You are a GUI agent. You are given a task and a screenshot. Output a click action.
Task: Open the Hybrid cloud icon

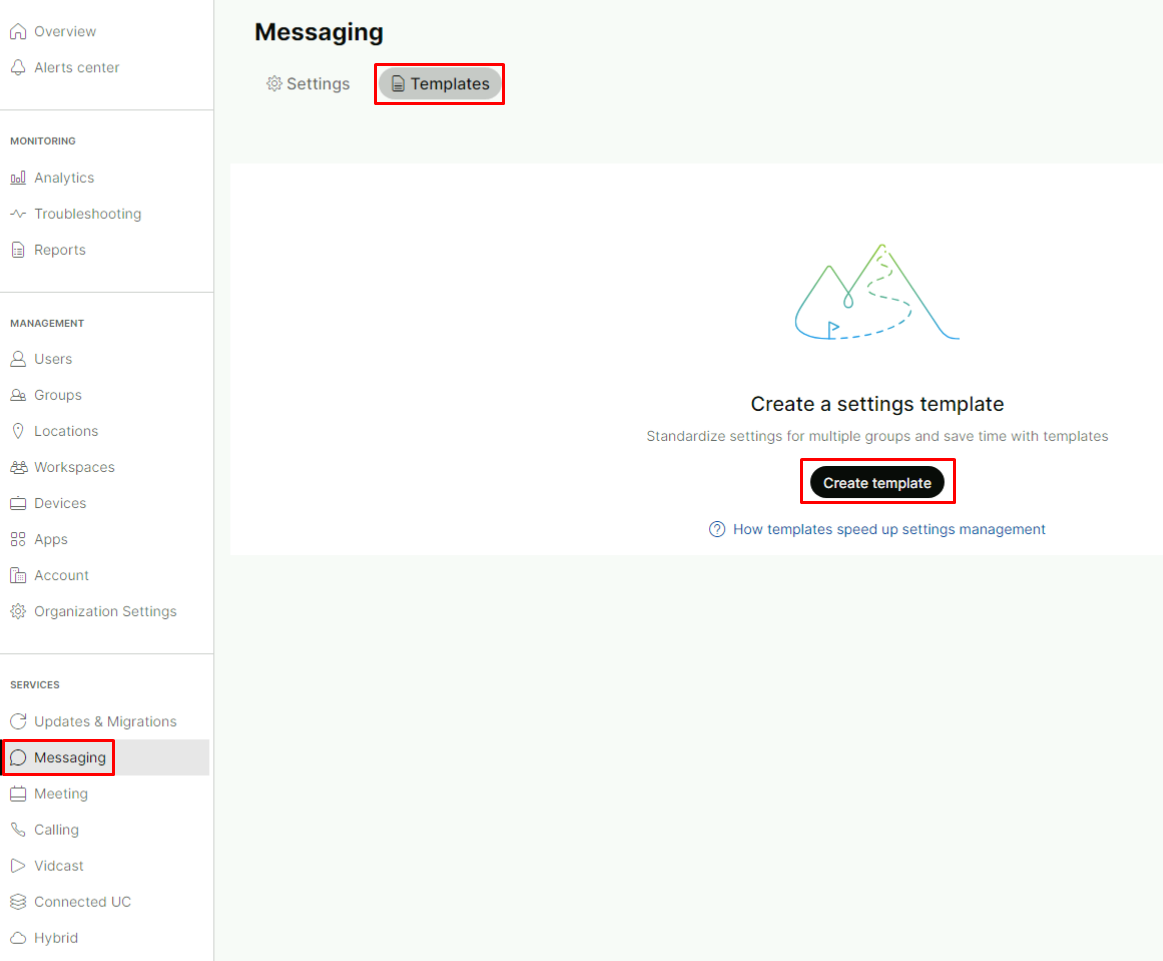click(x=18, y=938)
